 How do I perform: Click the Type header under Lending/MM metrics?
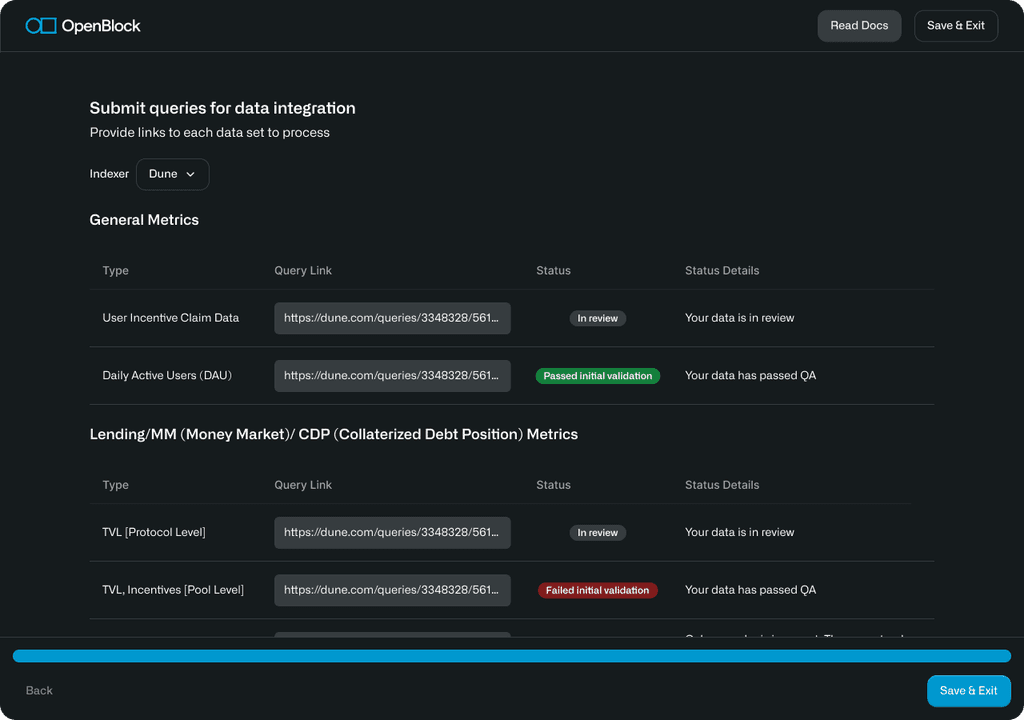pyautogui.click(x=116, y=485)
